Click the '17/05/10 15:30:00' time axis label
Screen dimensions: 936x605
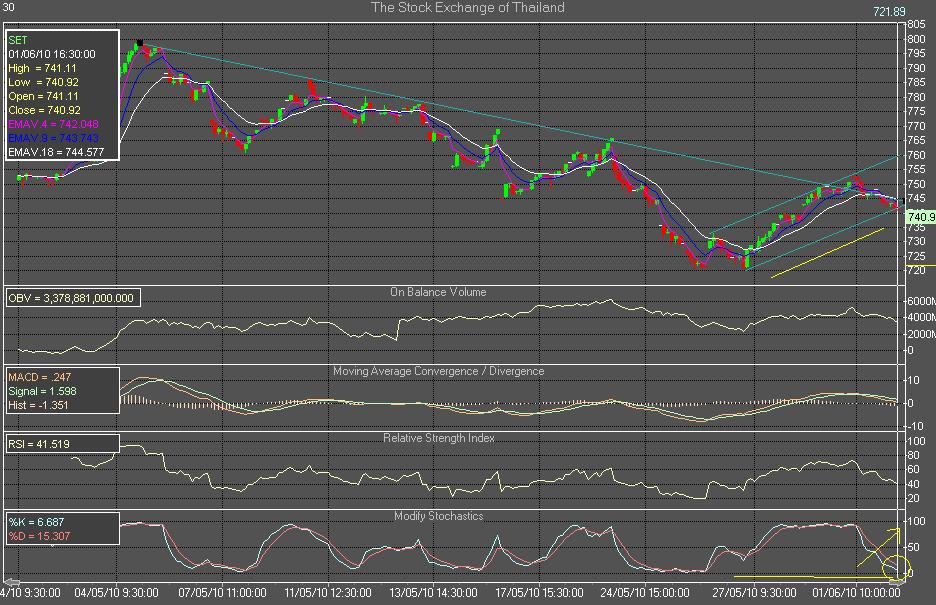539,593
